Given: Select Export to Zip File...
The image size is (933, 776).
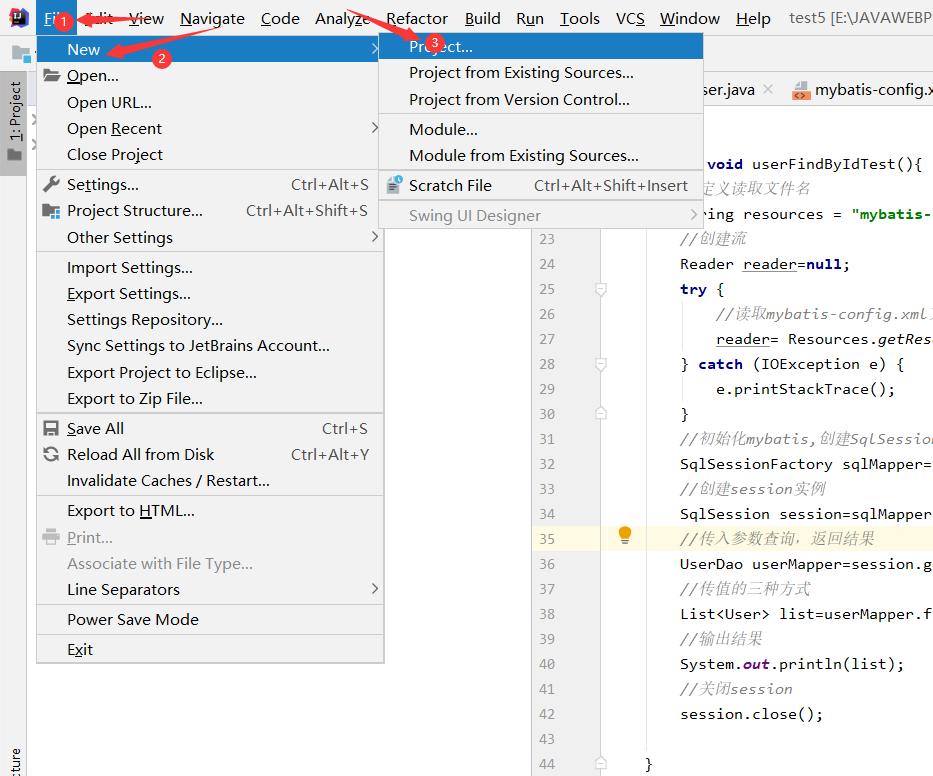Looking at the screenshot, I should click(x=210, y=399).
